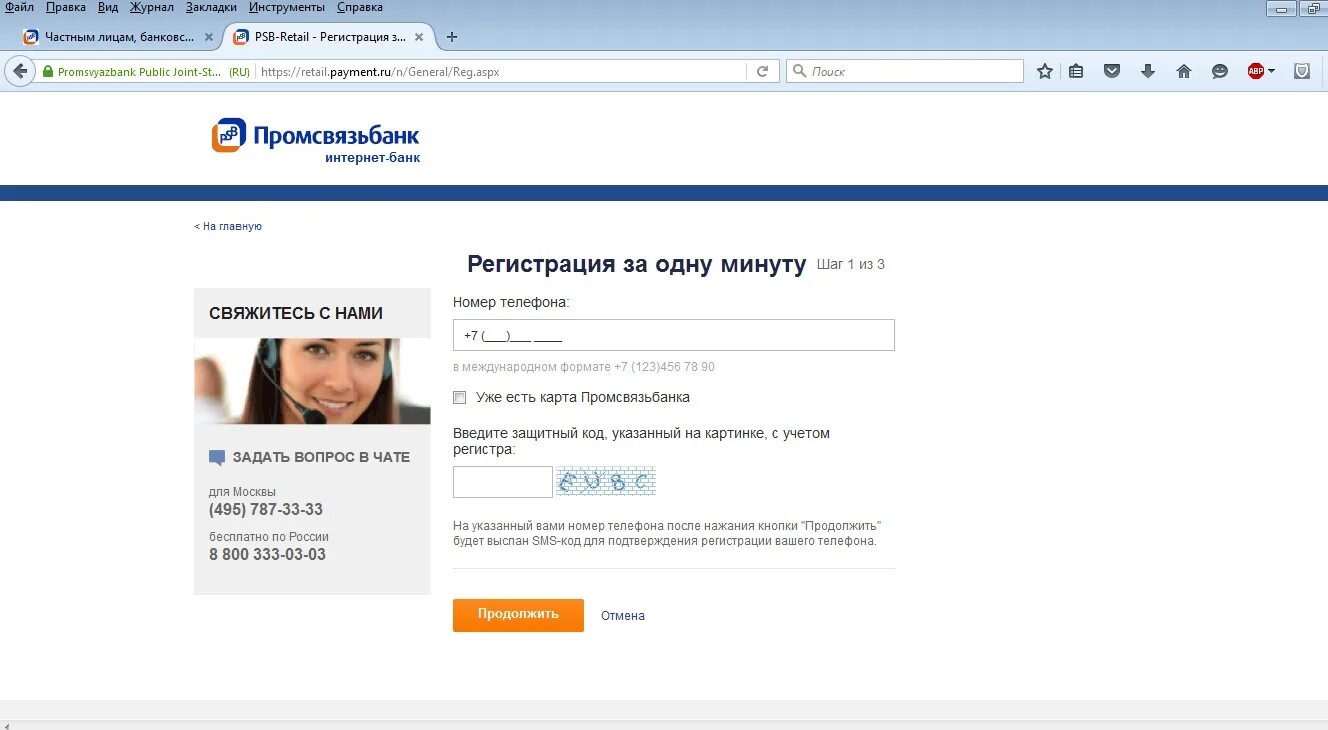The image size is (1328, 730).
Task: Open a new tab with plus icon
Action: point(452,37)
